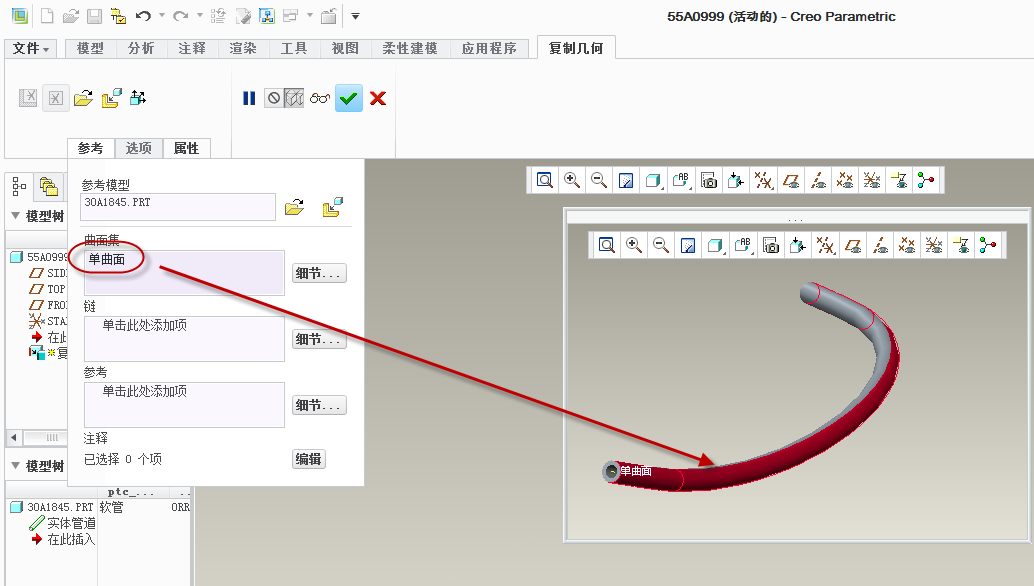Toggle plane display on main graphics toolbar
Screen dimensions: 1034x586
791,180
